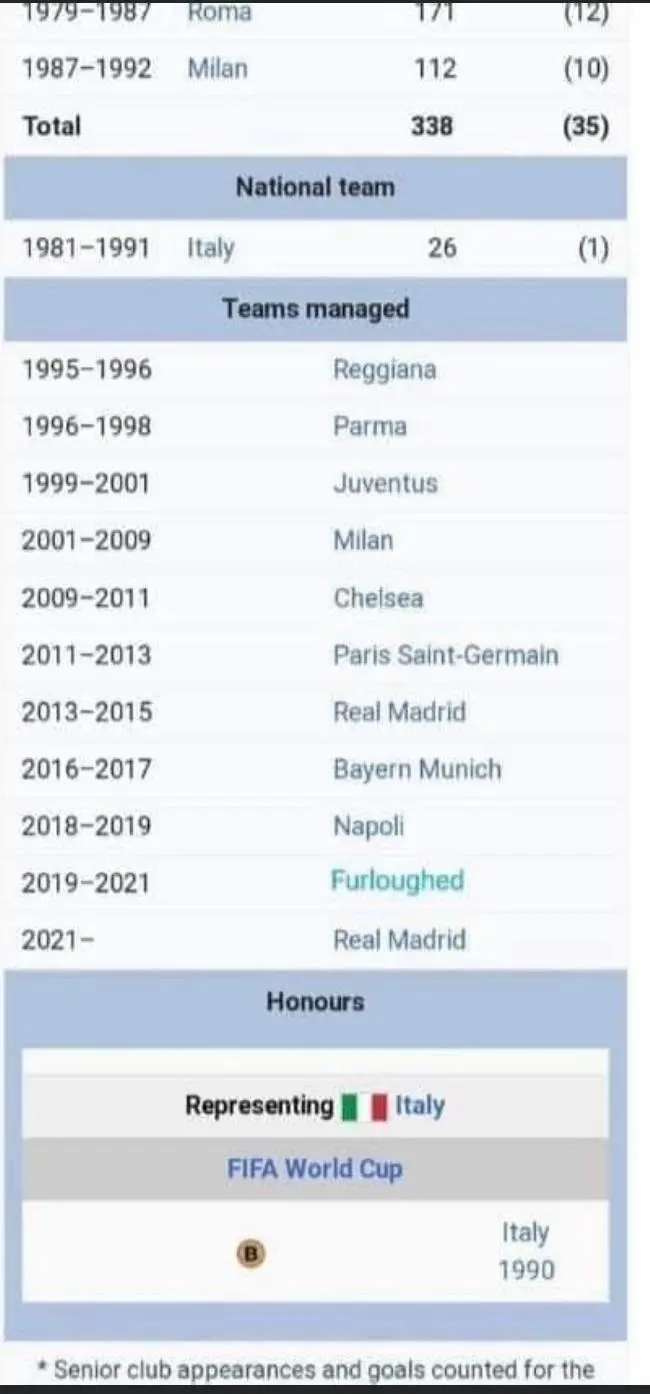Image resolution: width=650 pixels, height=1394 pixels.
Task: Open Real Madrid link for 2021–
Action: [x=399, y=940]
